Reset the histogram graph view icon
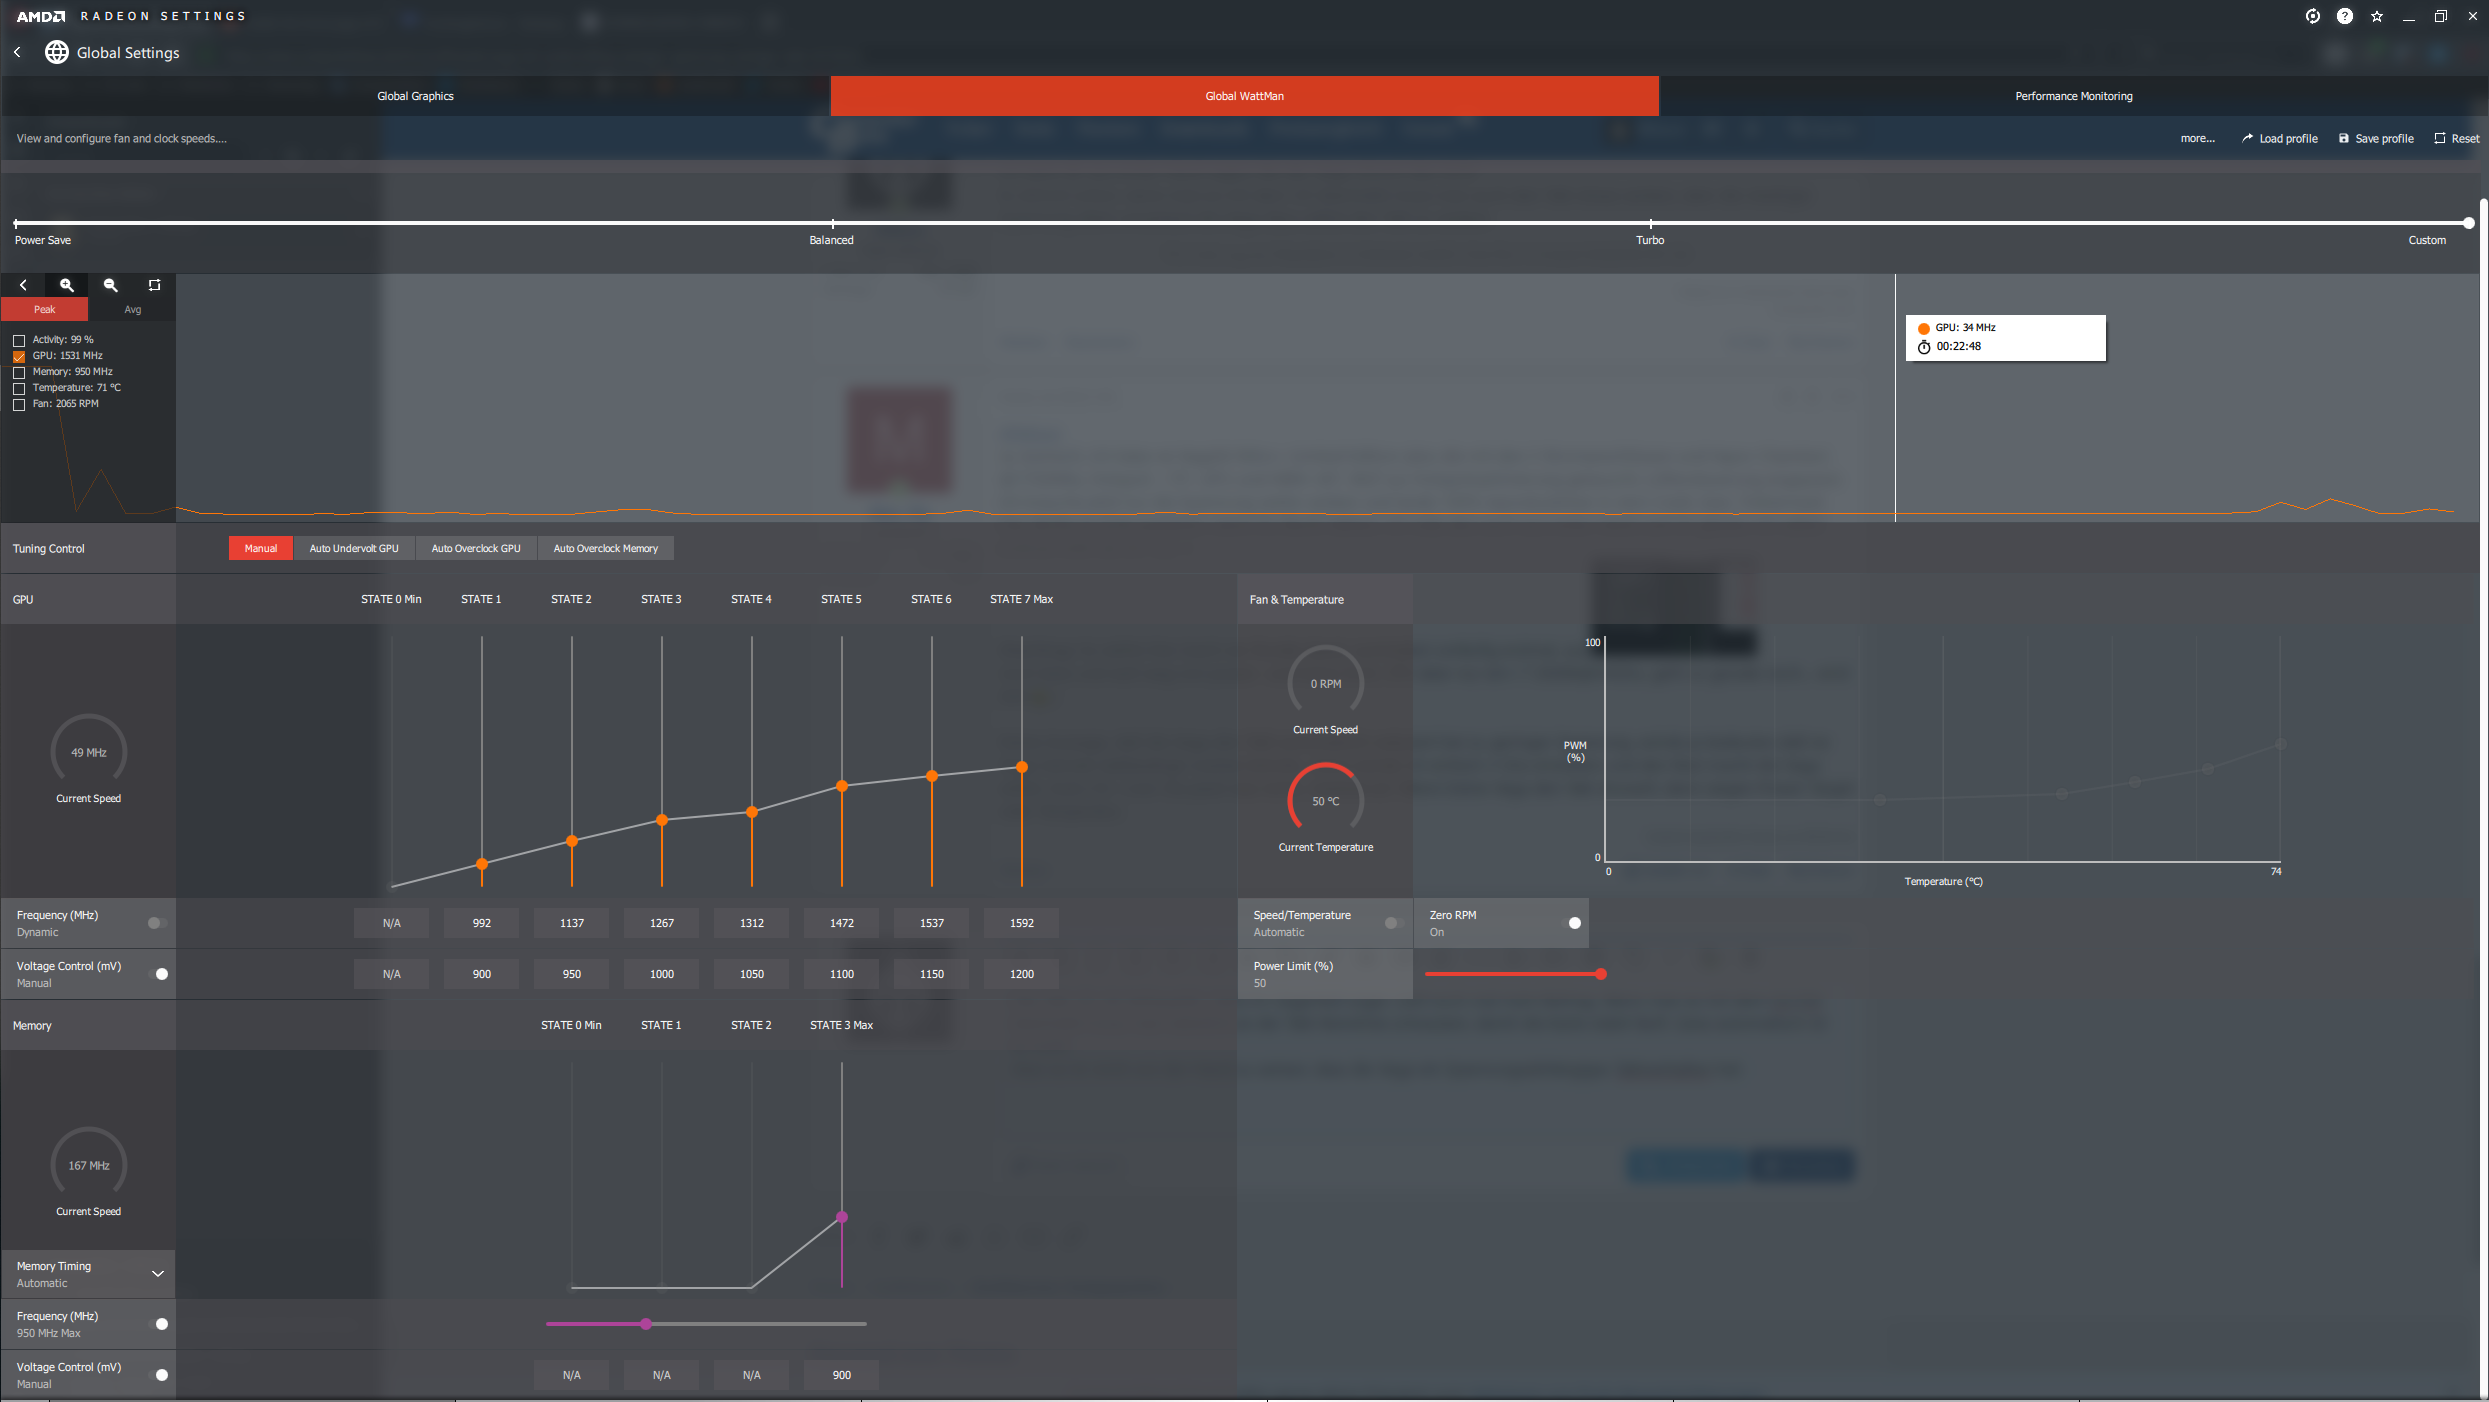Viewport: 2489px width, 1402px height. pos(154,285)
